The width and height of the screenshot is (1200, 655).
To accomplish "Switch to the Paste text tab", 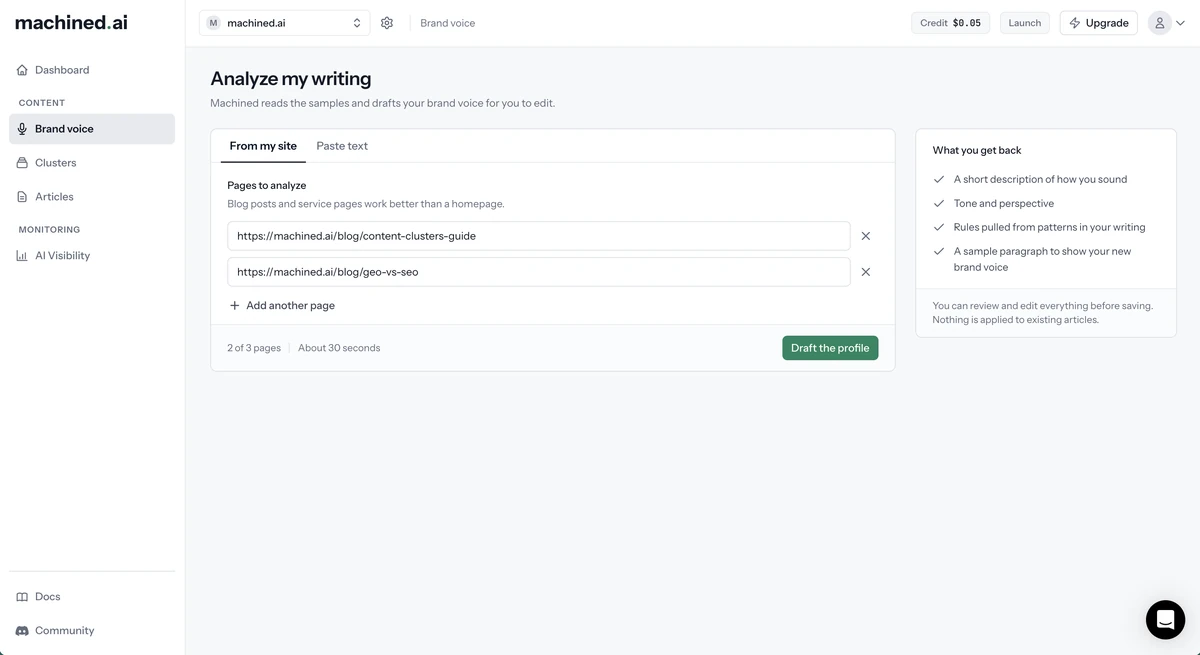I will pyautogui.click(x=342, y=146).
